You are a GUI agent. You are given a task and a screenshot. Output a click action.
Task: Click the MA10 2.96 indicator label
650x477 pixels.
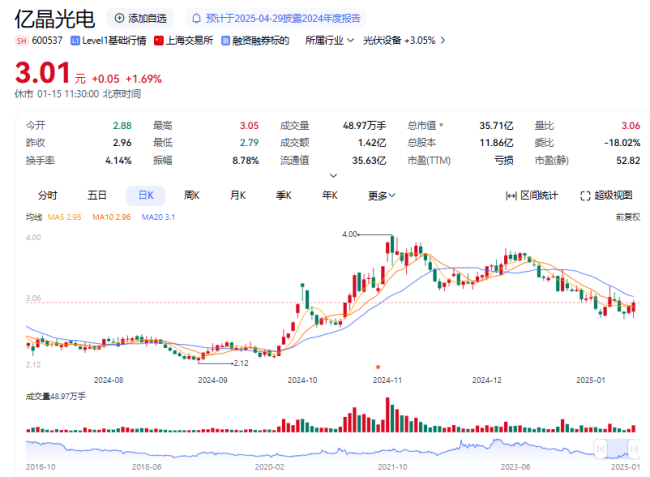[x=112, y=217]
